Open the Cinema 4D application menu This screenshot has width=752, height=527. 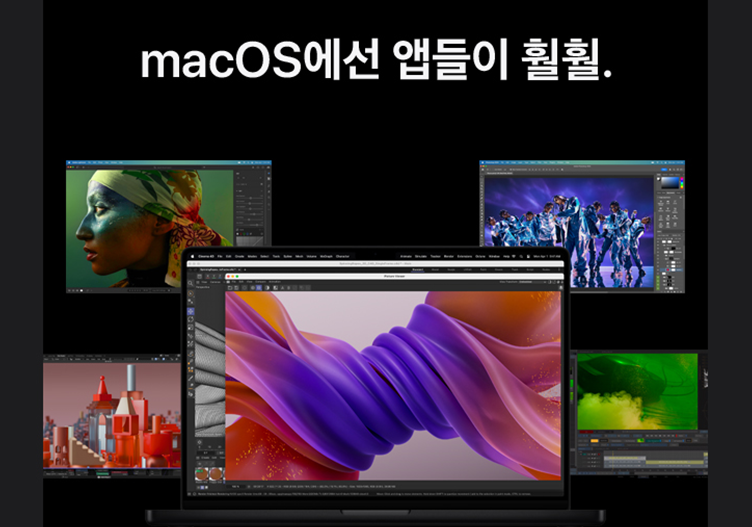(x=206, y=257)
